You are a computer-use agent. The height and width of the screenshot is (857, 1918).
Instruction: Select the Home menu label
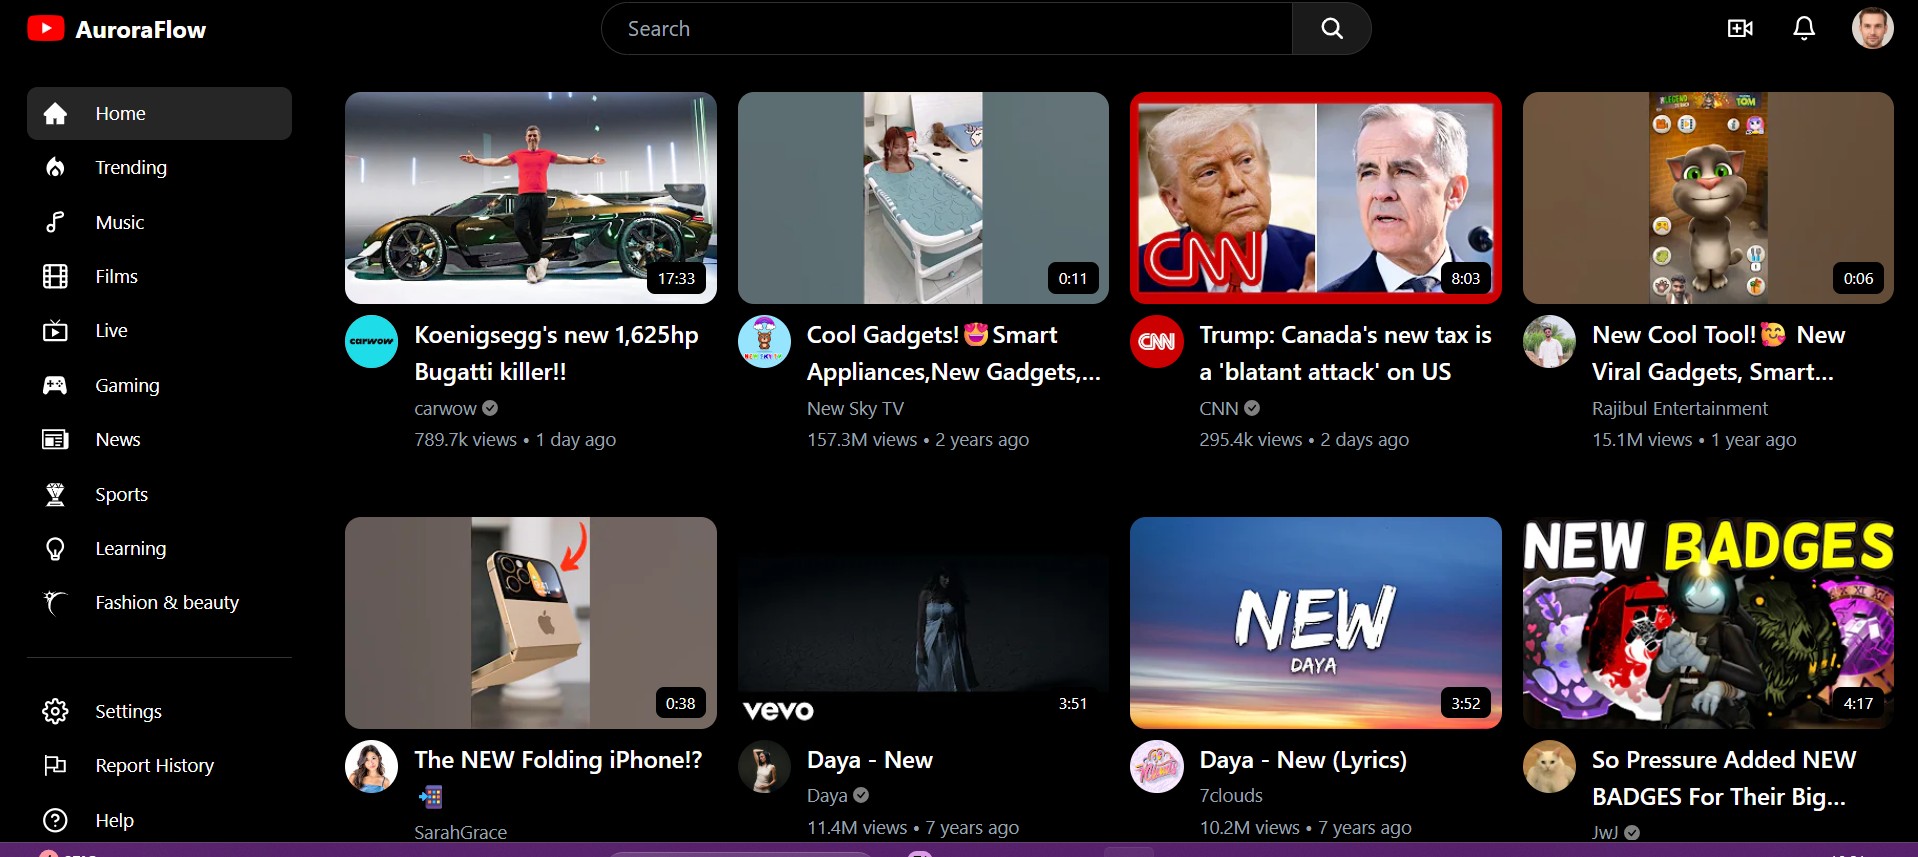[120, 114]
